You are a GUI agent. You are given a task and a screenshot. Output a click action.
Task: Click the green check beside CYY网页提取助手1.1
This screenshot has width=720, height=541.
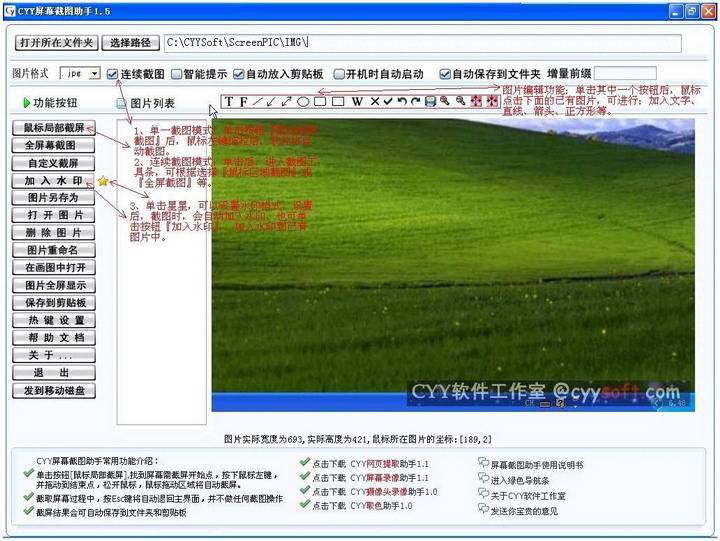[304, 462]
